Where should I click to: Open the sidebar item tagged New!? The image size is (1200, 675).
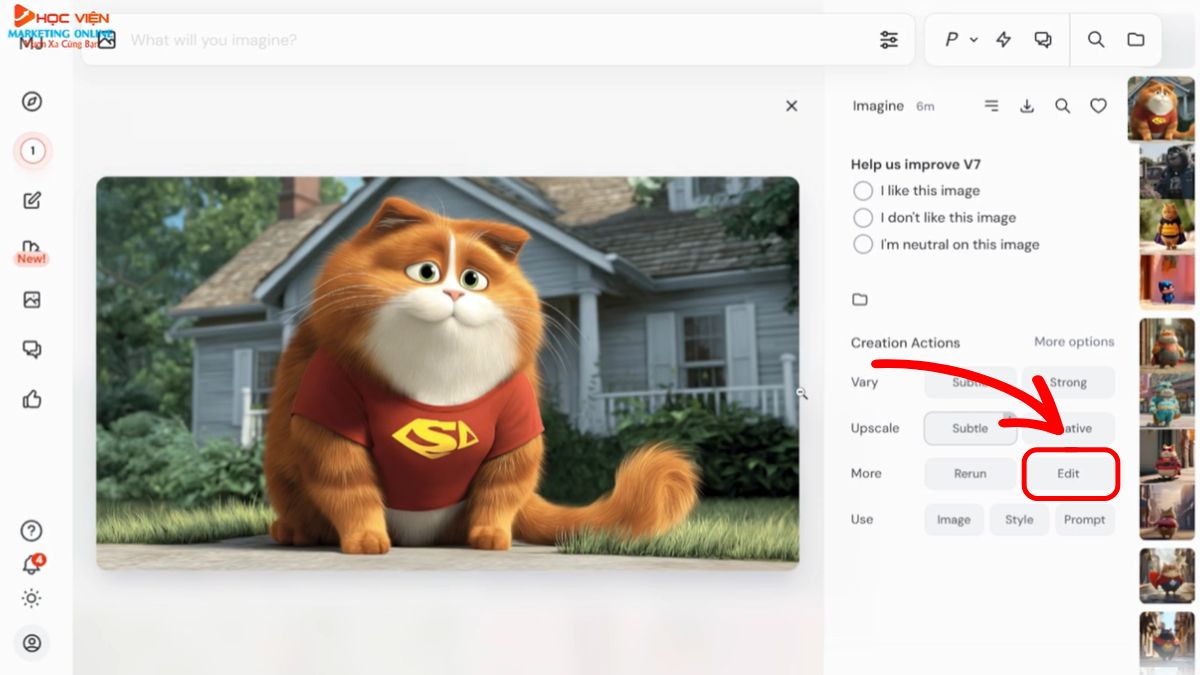click(x=31, y=253)
